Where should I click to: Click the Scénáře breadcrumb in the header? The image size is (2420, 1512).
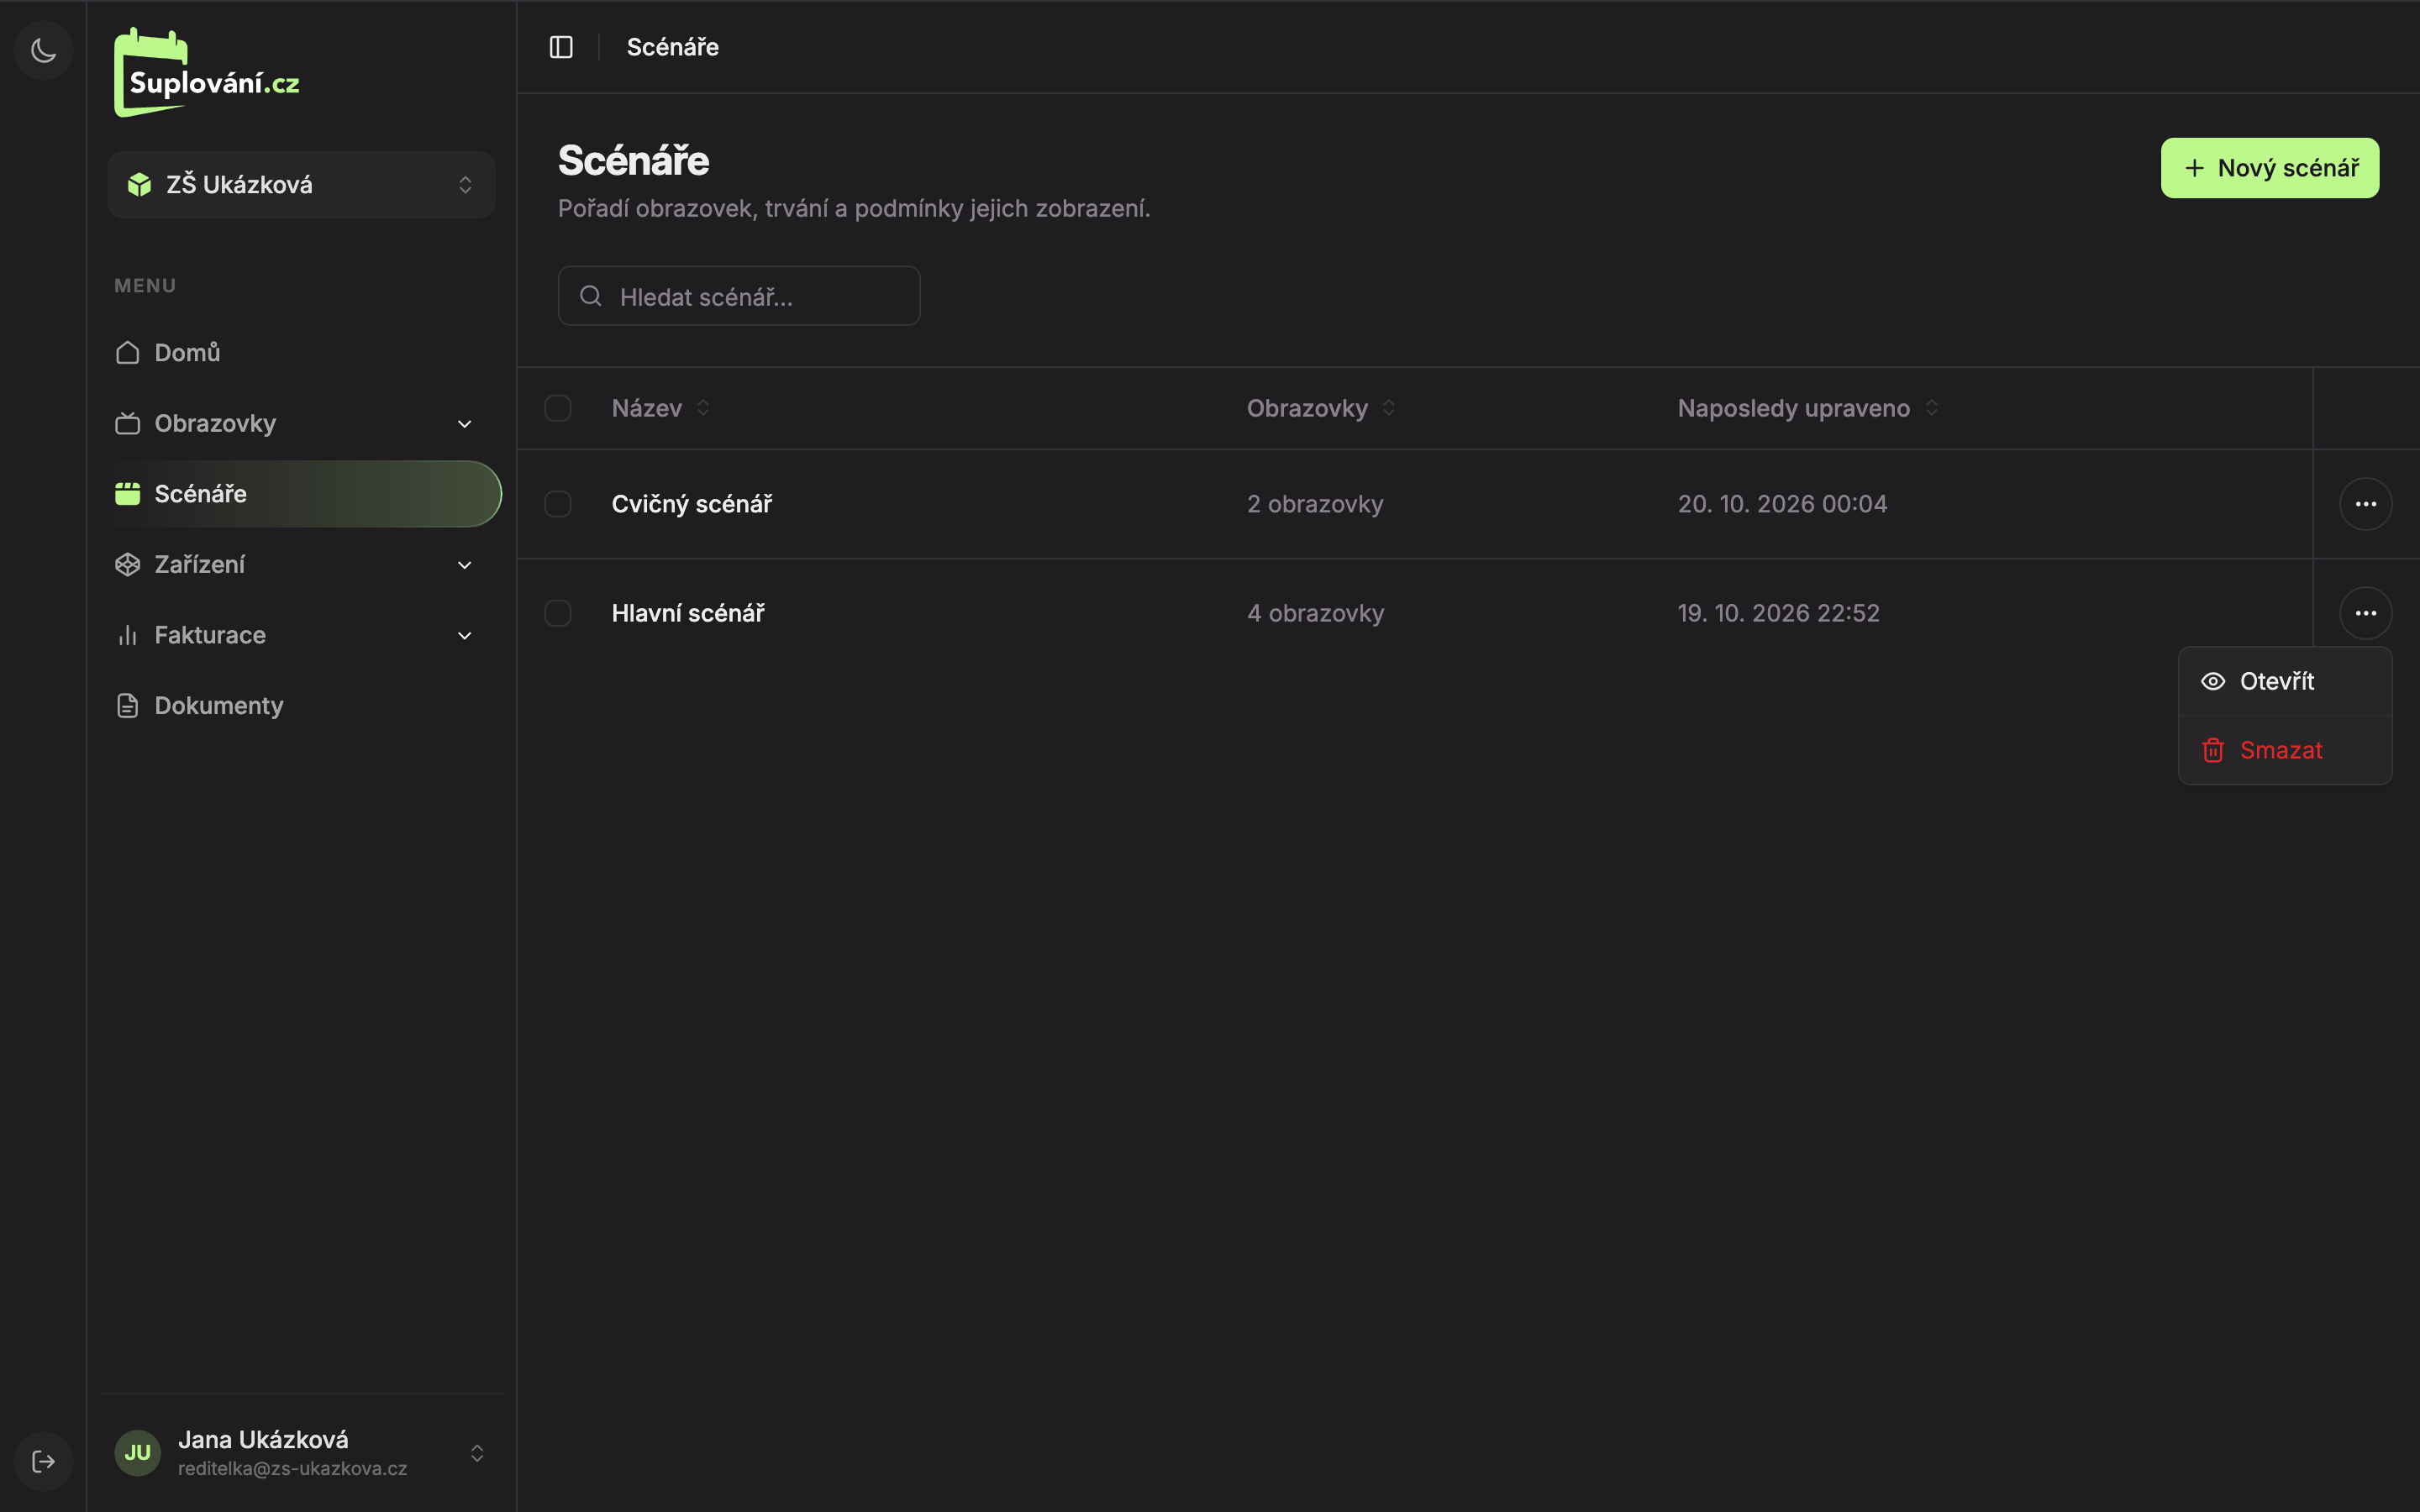(x=672, y=47)
